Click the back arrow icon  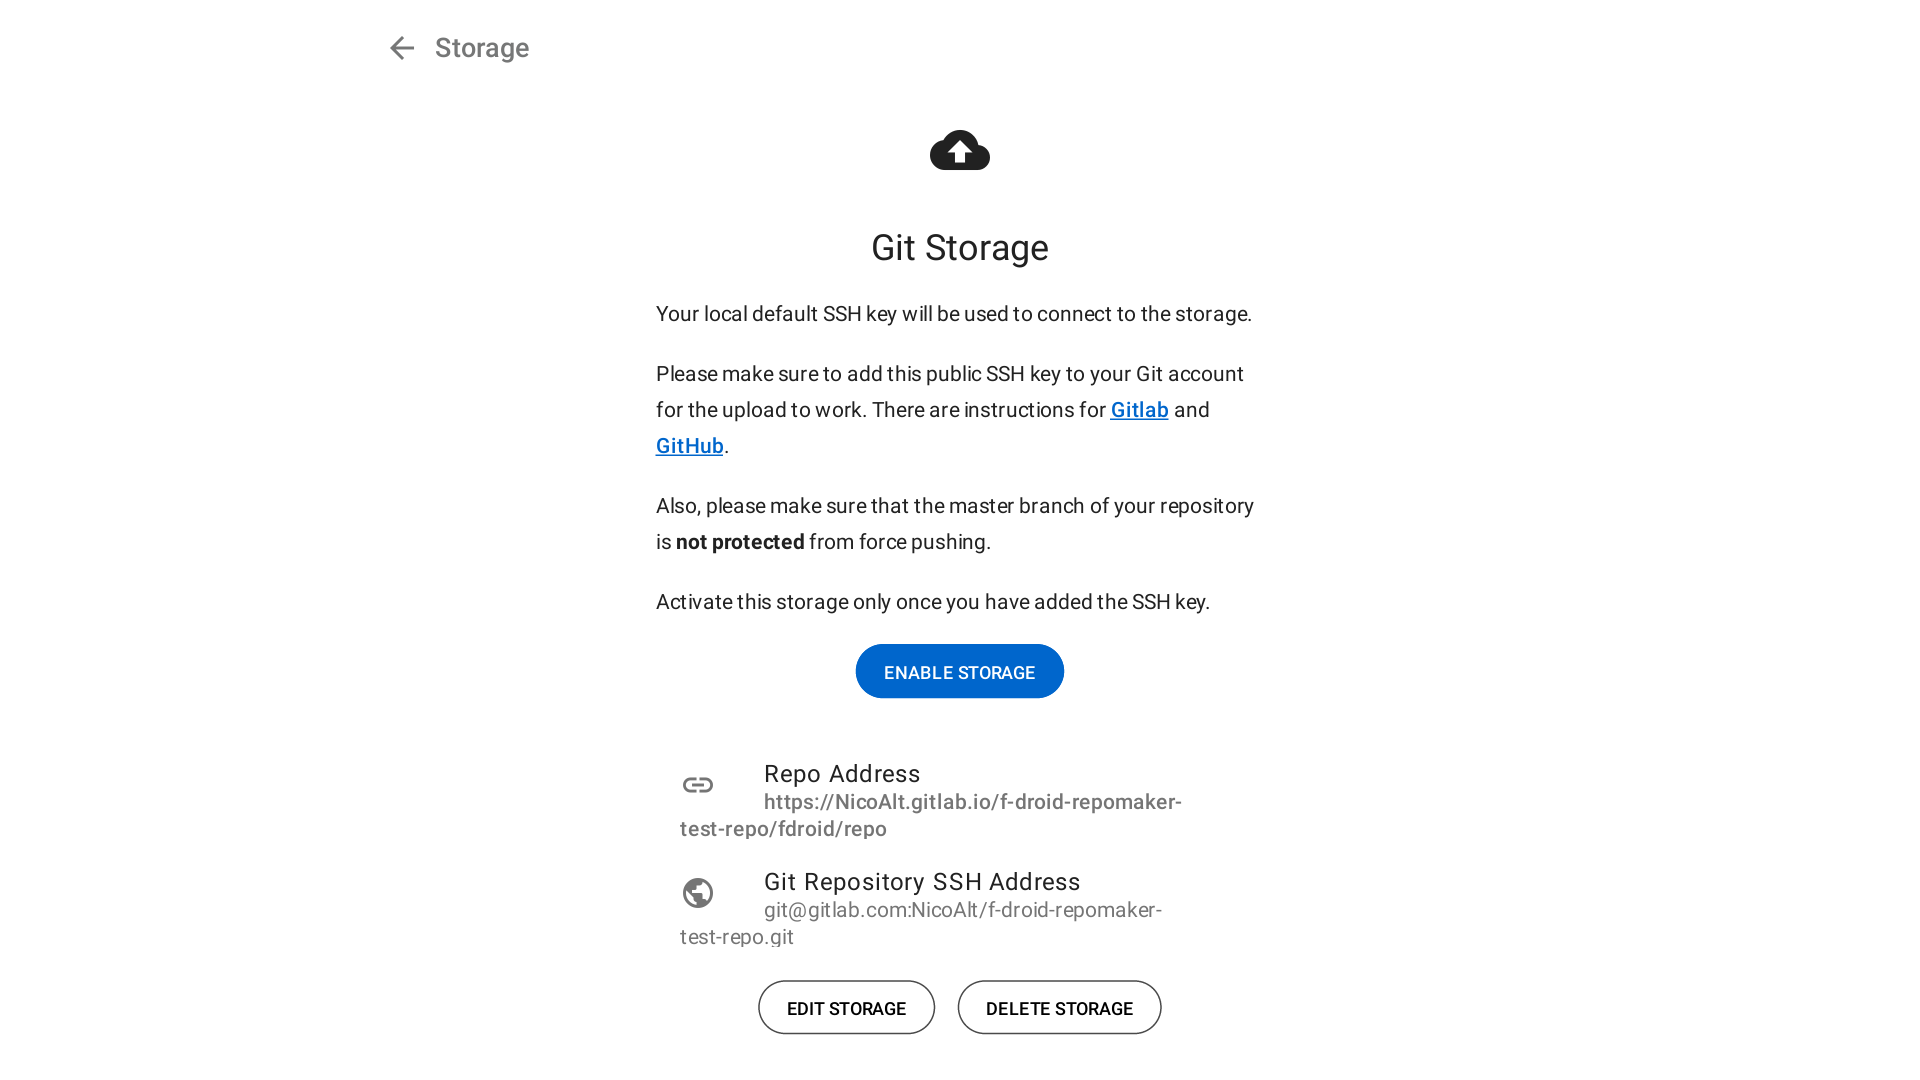401,48
